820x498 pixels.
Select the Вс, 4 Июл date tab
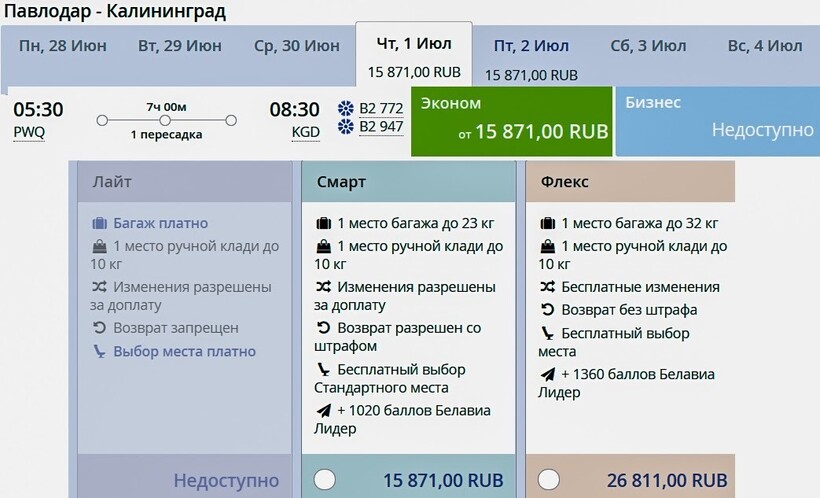pyautogui.click(x=765, y=46)
